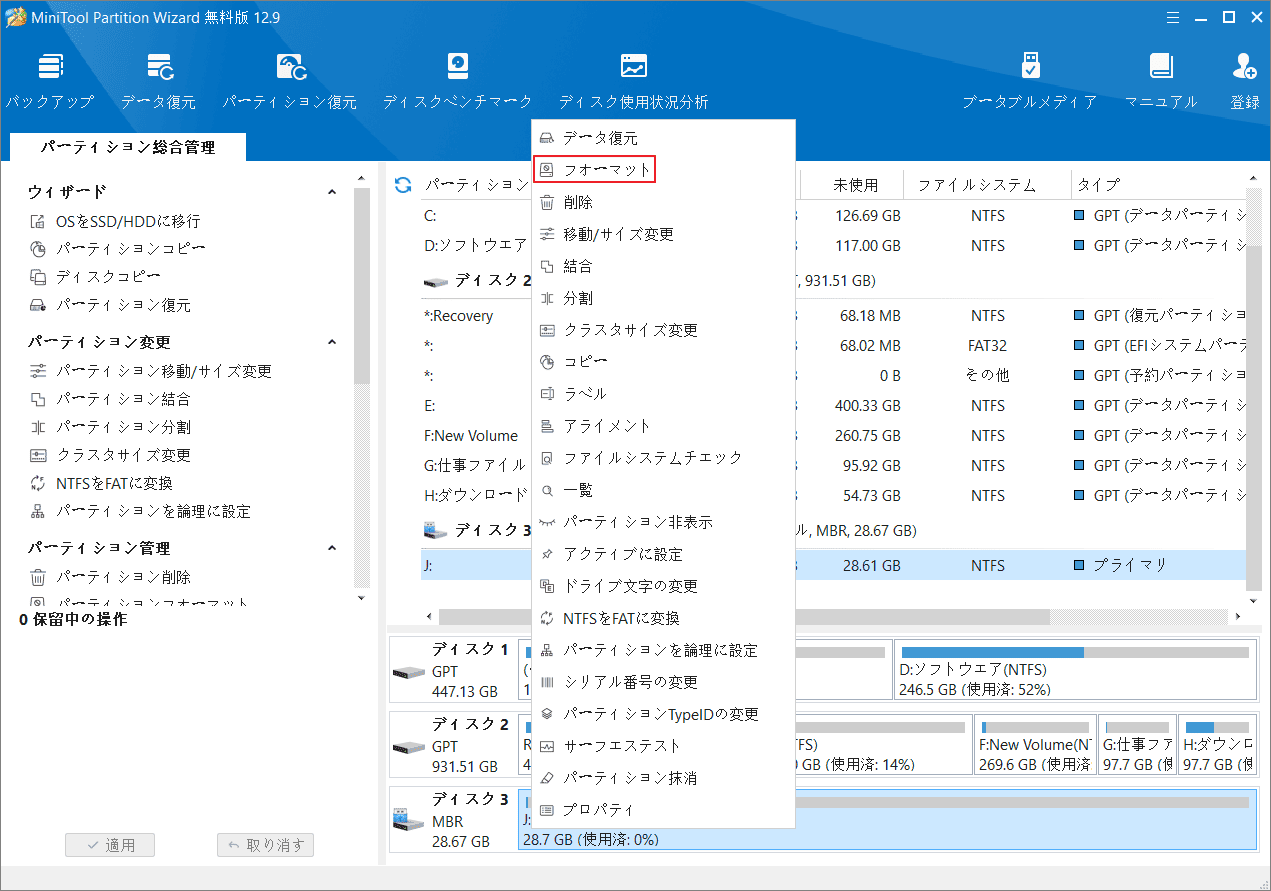
Task: Choose アライメント in the context menu
Action: pos(663,426)
